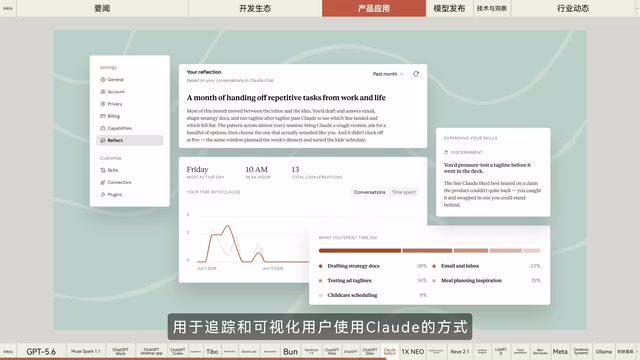Click the Account settings icon

pyautogui.click(x=103, y=92)
